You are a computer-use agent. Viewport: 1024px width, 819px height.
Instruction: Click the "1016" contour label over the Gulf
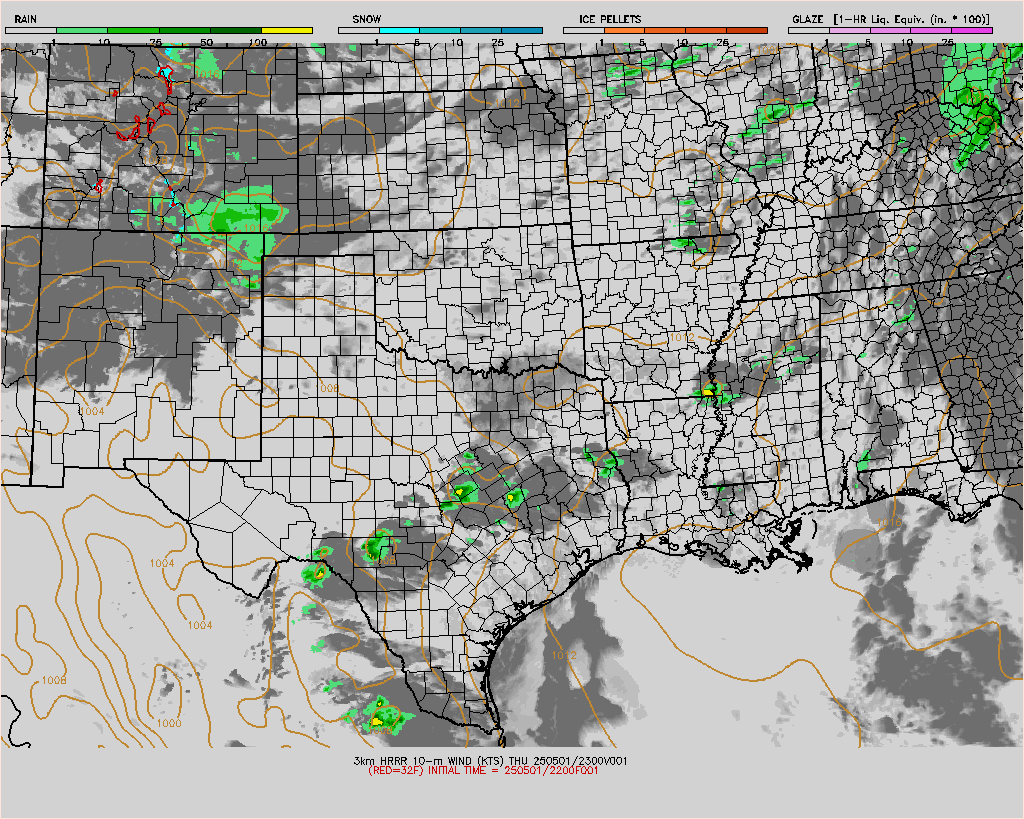(x=888, y=522)
